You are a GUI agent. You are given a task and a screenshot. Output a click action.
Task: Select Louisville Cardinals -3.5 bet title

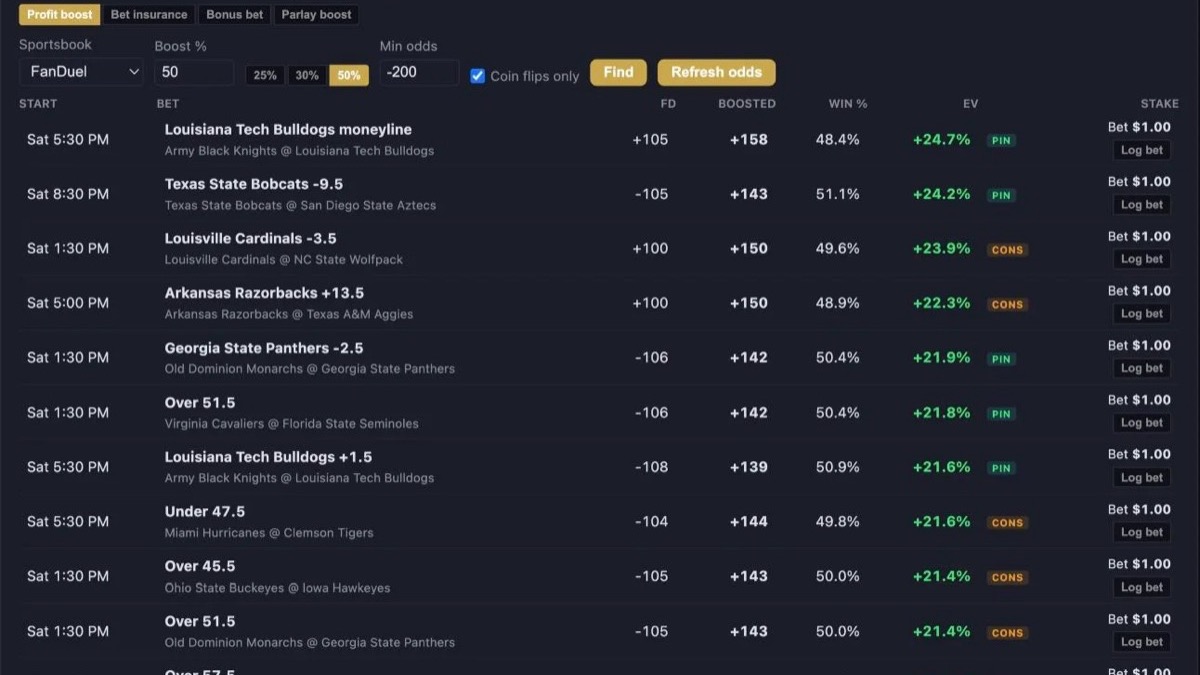tap(250, 239)
